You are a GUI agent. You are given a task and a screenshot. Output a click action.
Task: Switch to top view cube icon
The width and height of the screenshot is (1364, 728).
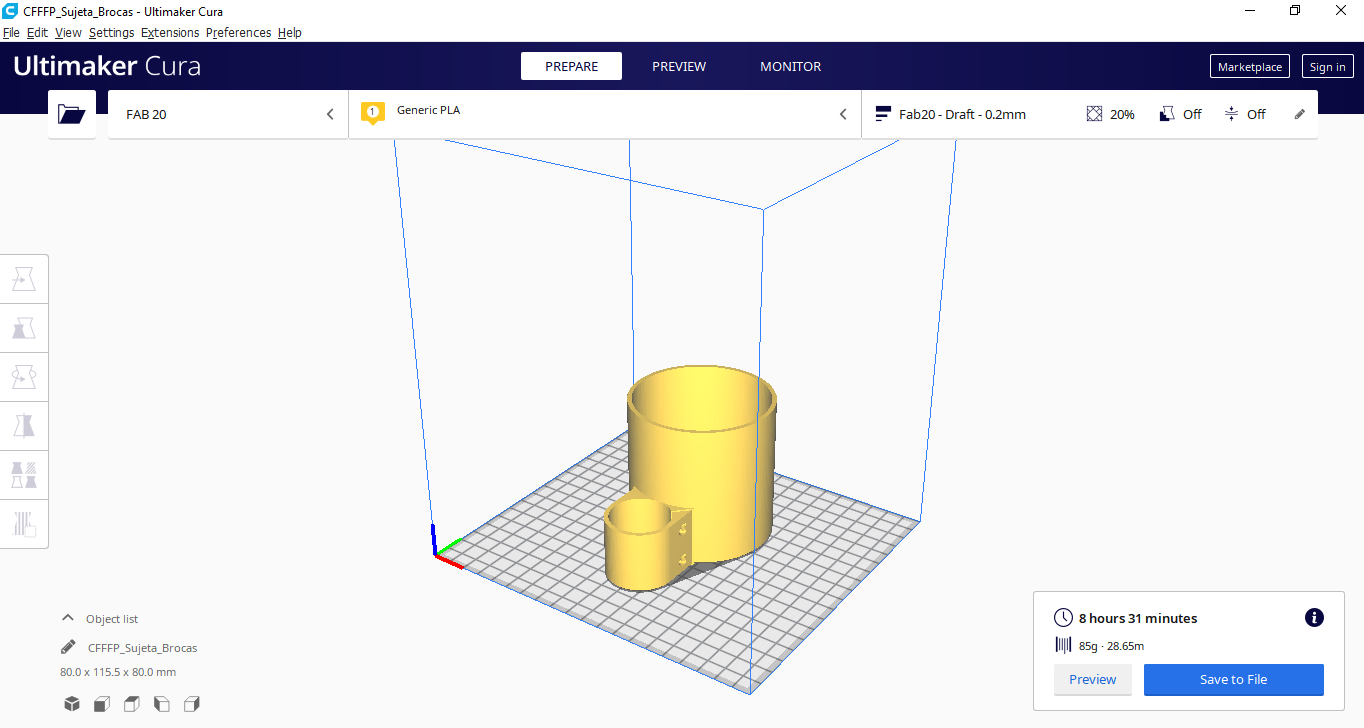132,704
